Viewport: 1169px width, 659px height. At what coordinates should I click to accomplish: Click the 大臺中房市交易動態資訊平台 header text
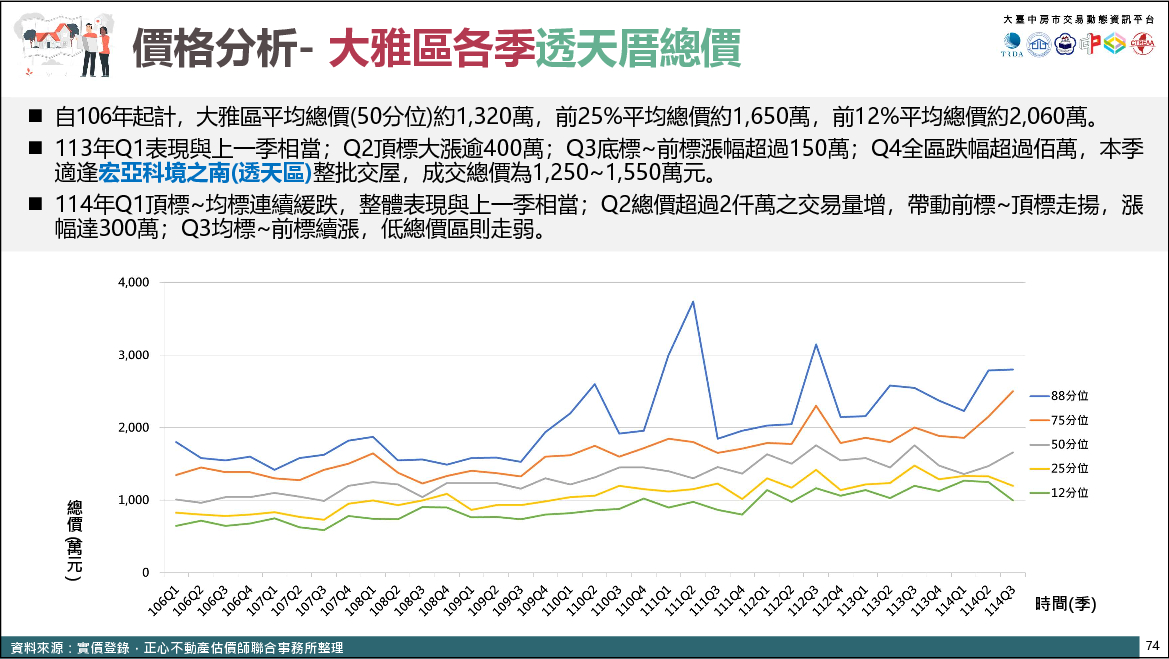tap(1077, 20)
